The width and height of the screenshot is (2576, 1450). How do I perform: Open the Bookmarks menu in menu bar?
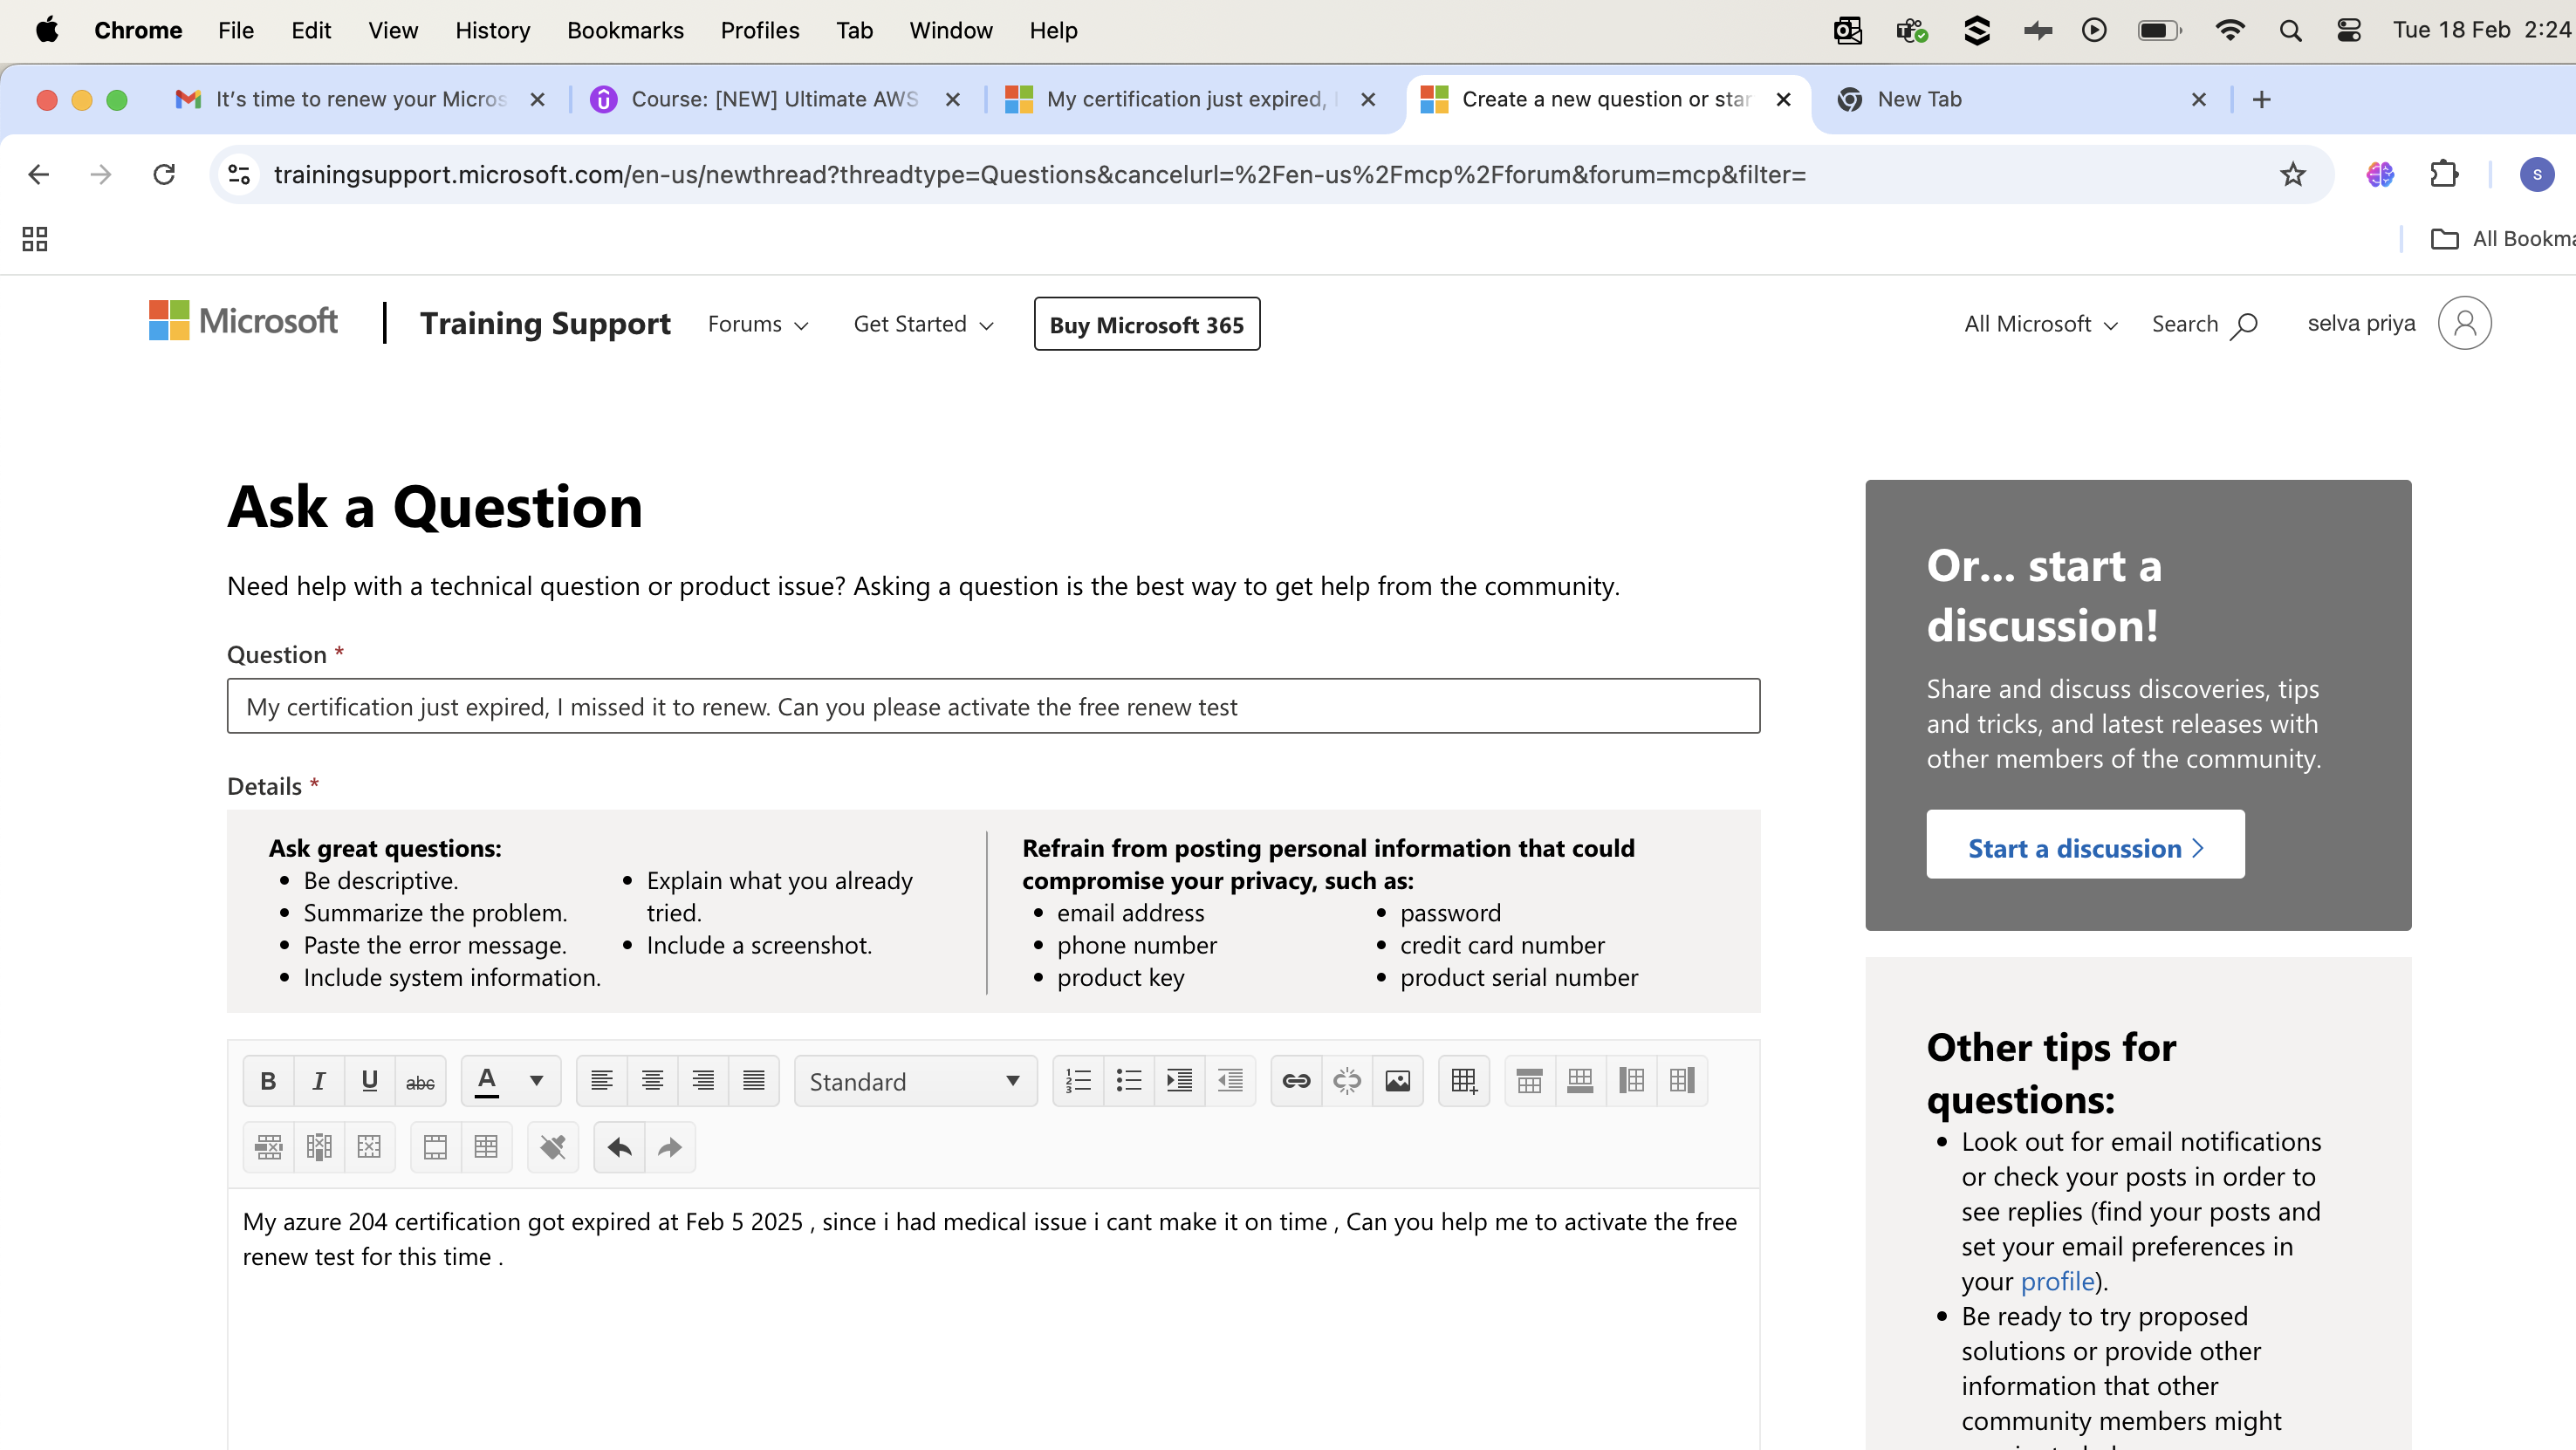[x=625, y=30]
